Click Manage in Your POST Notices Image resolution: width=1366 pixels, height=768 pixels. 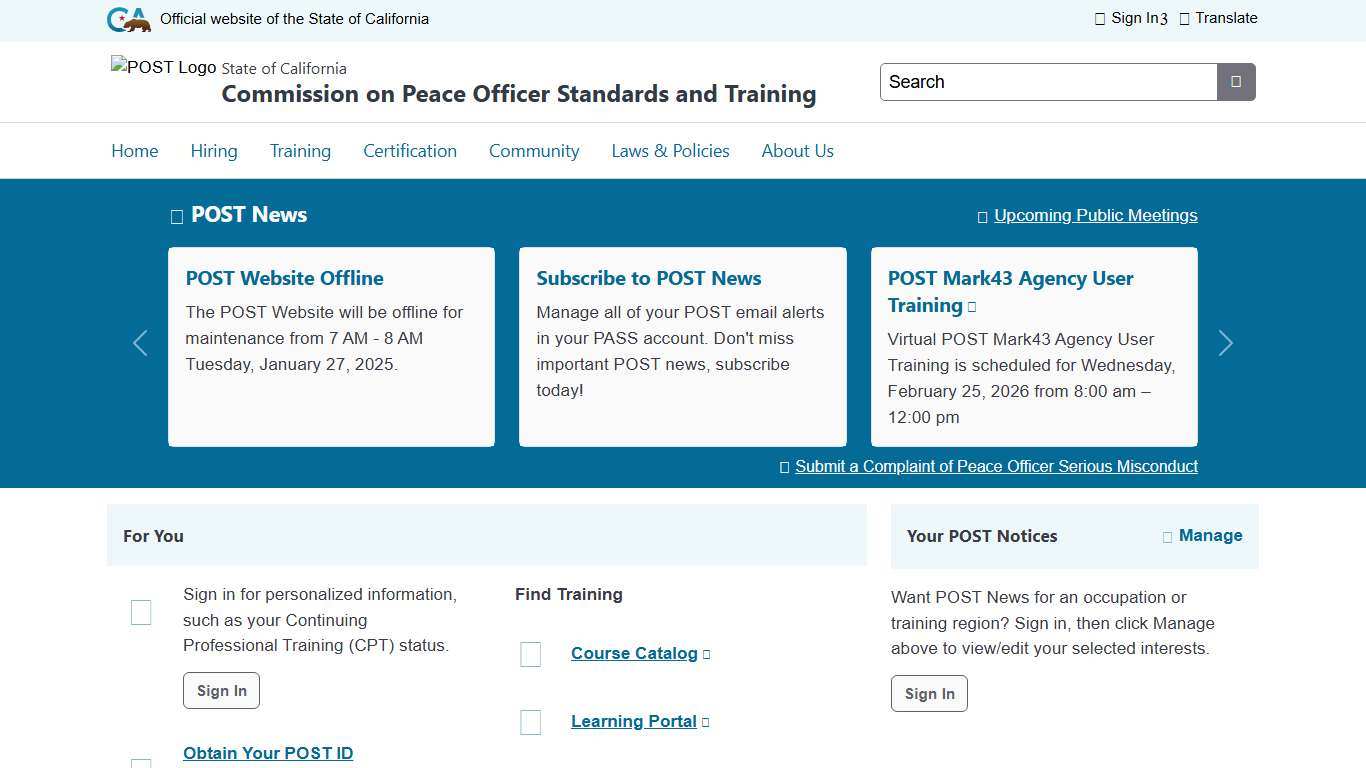coord(1209,535)
